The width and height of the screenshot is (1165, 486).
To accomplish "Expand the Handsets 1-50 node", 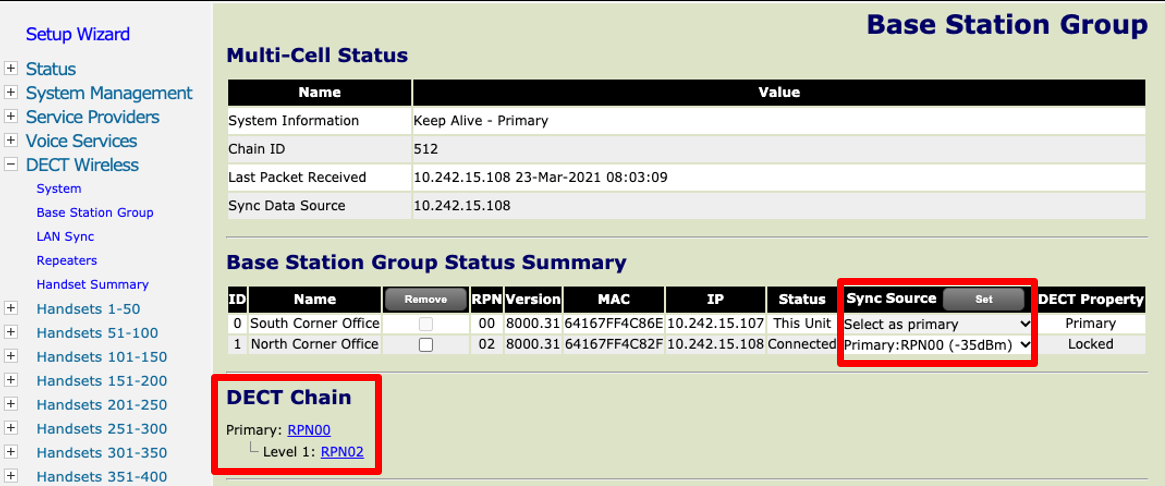I will (x=11, y=308).
